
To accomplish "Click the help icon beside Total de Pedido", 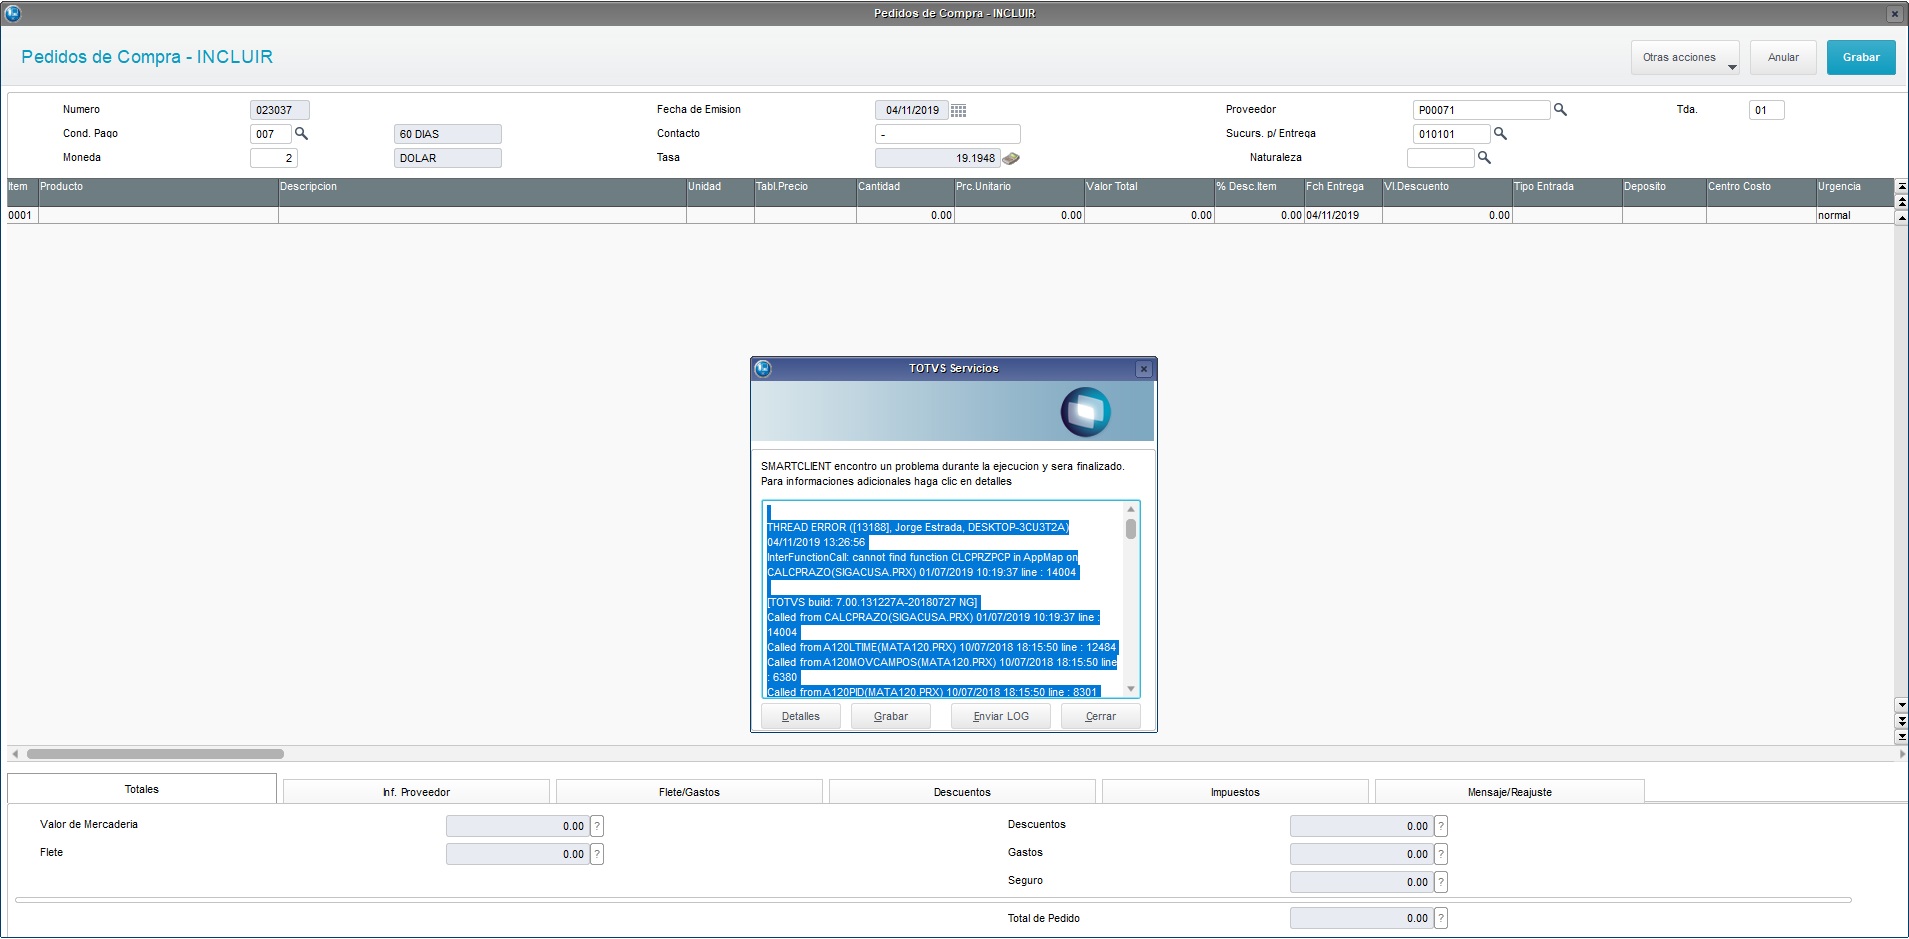I will 1441,918.
